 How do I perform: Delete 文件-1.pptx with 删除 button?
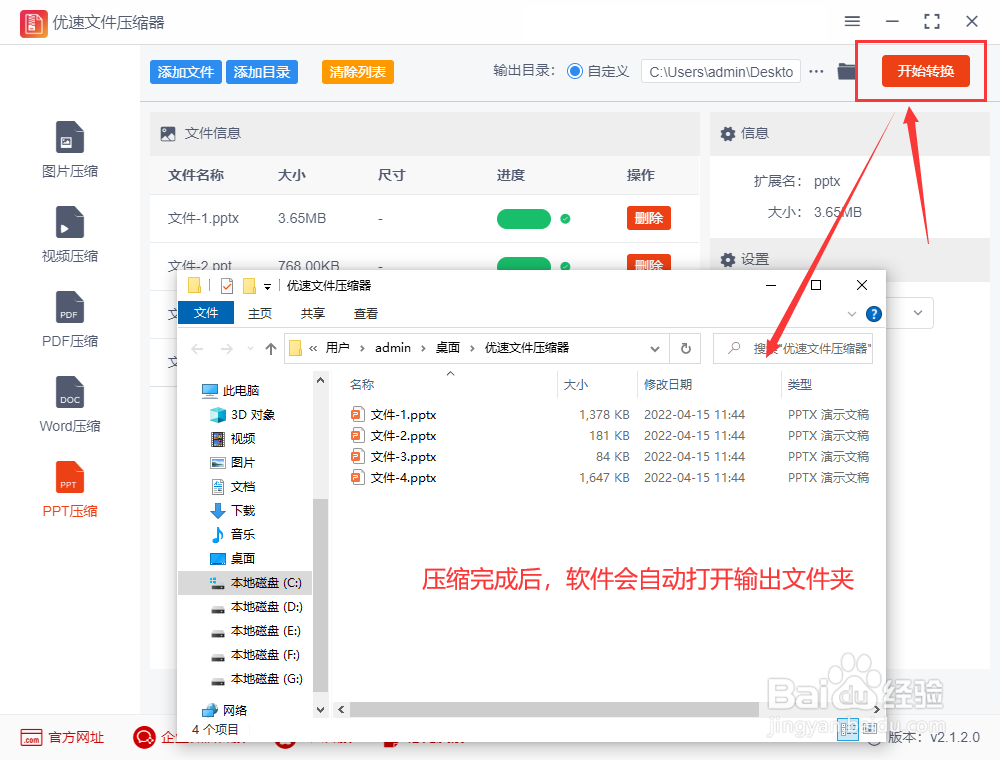(x=649, y=218)
